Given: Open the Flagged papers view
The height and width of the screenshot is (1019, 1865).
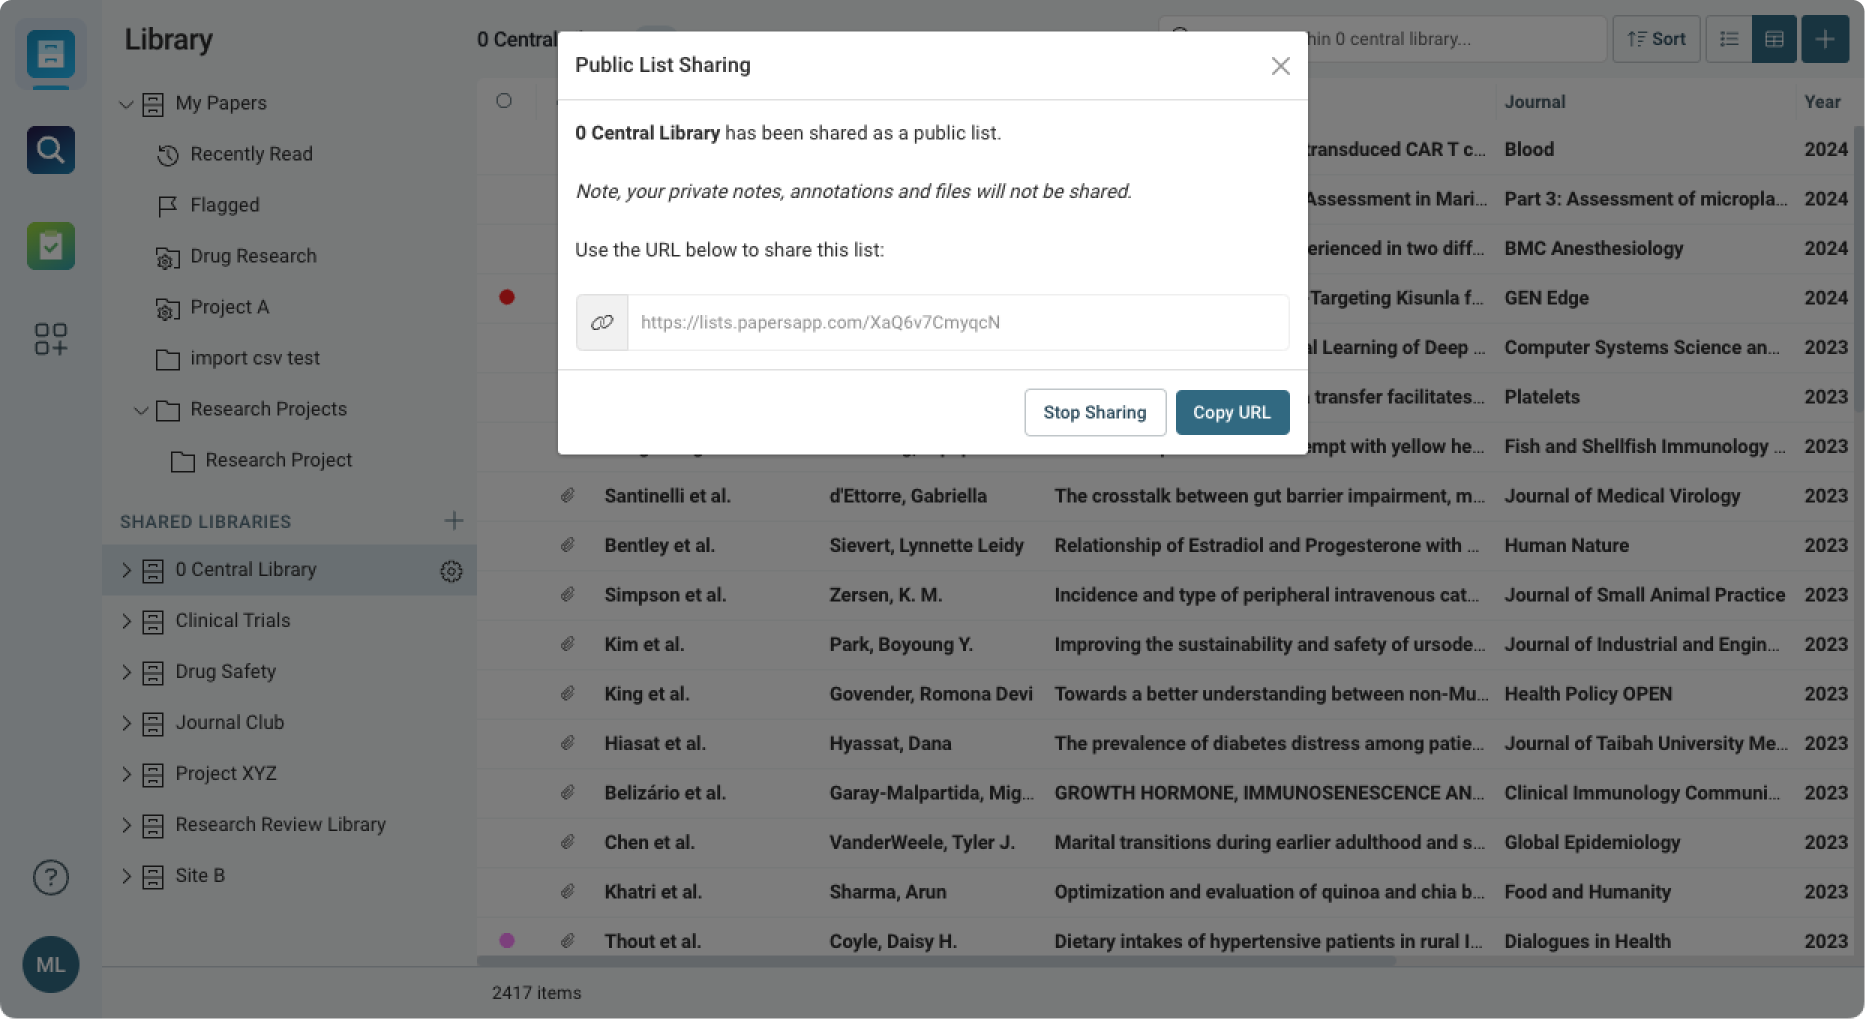Looking at the screenshot, I should 224,205.
